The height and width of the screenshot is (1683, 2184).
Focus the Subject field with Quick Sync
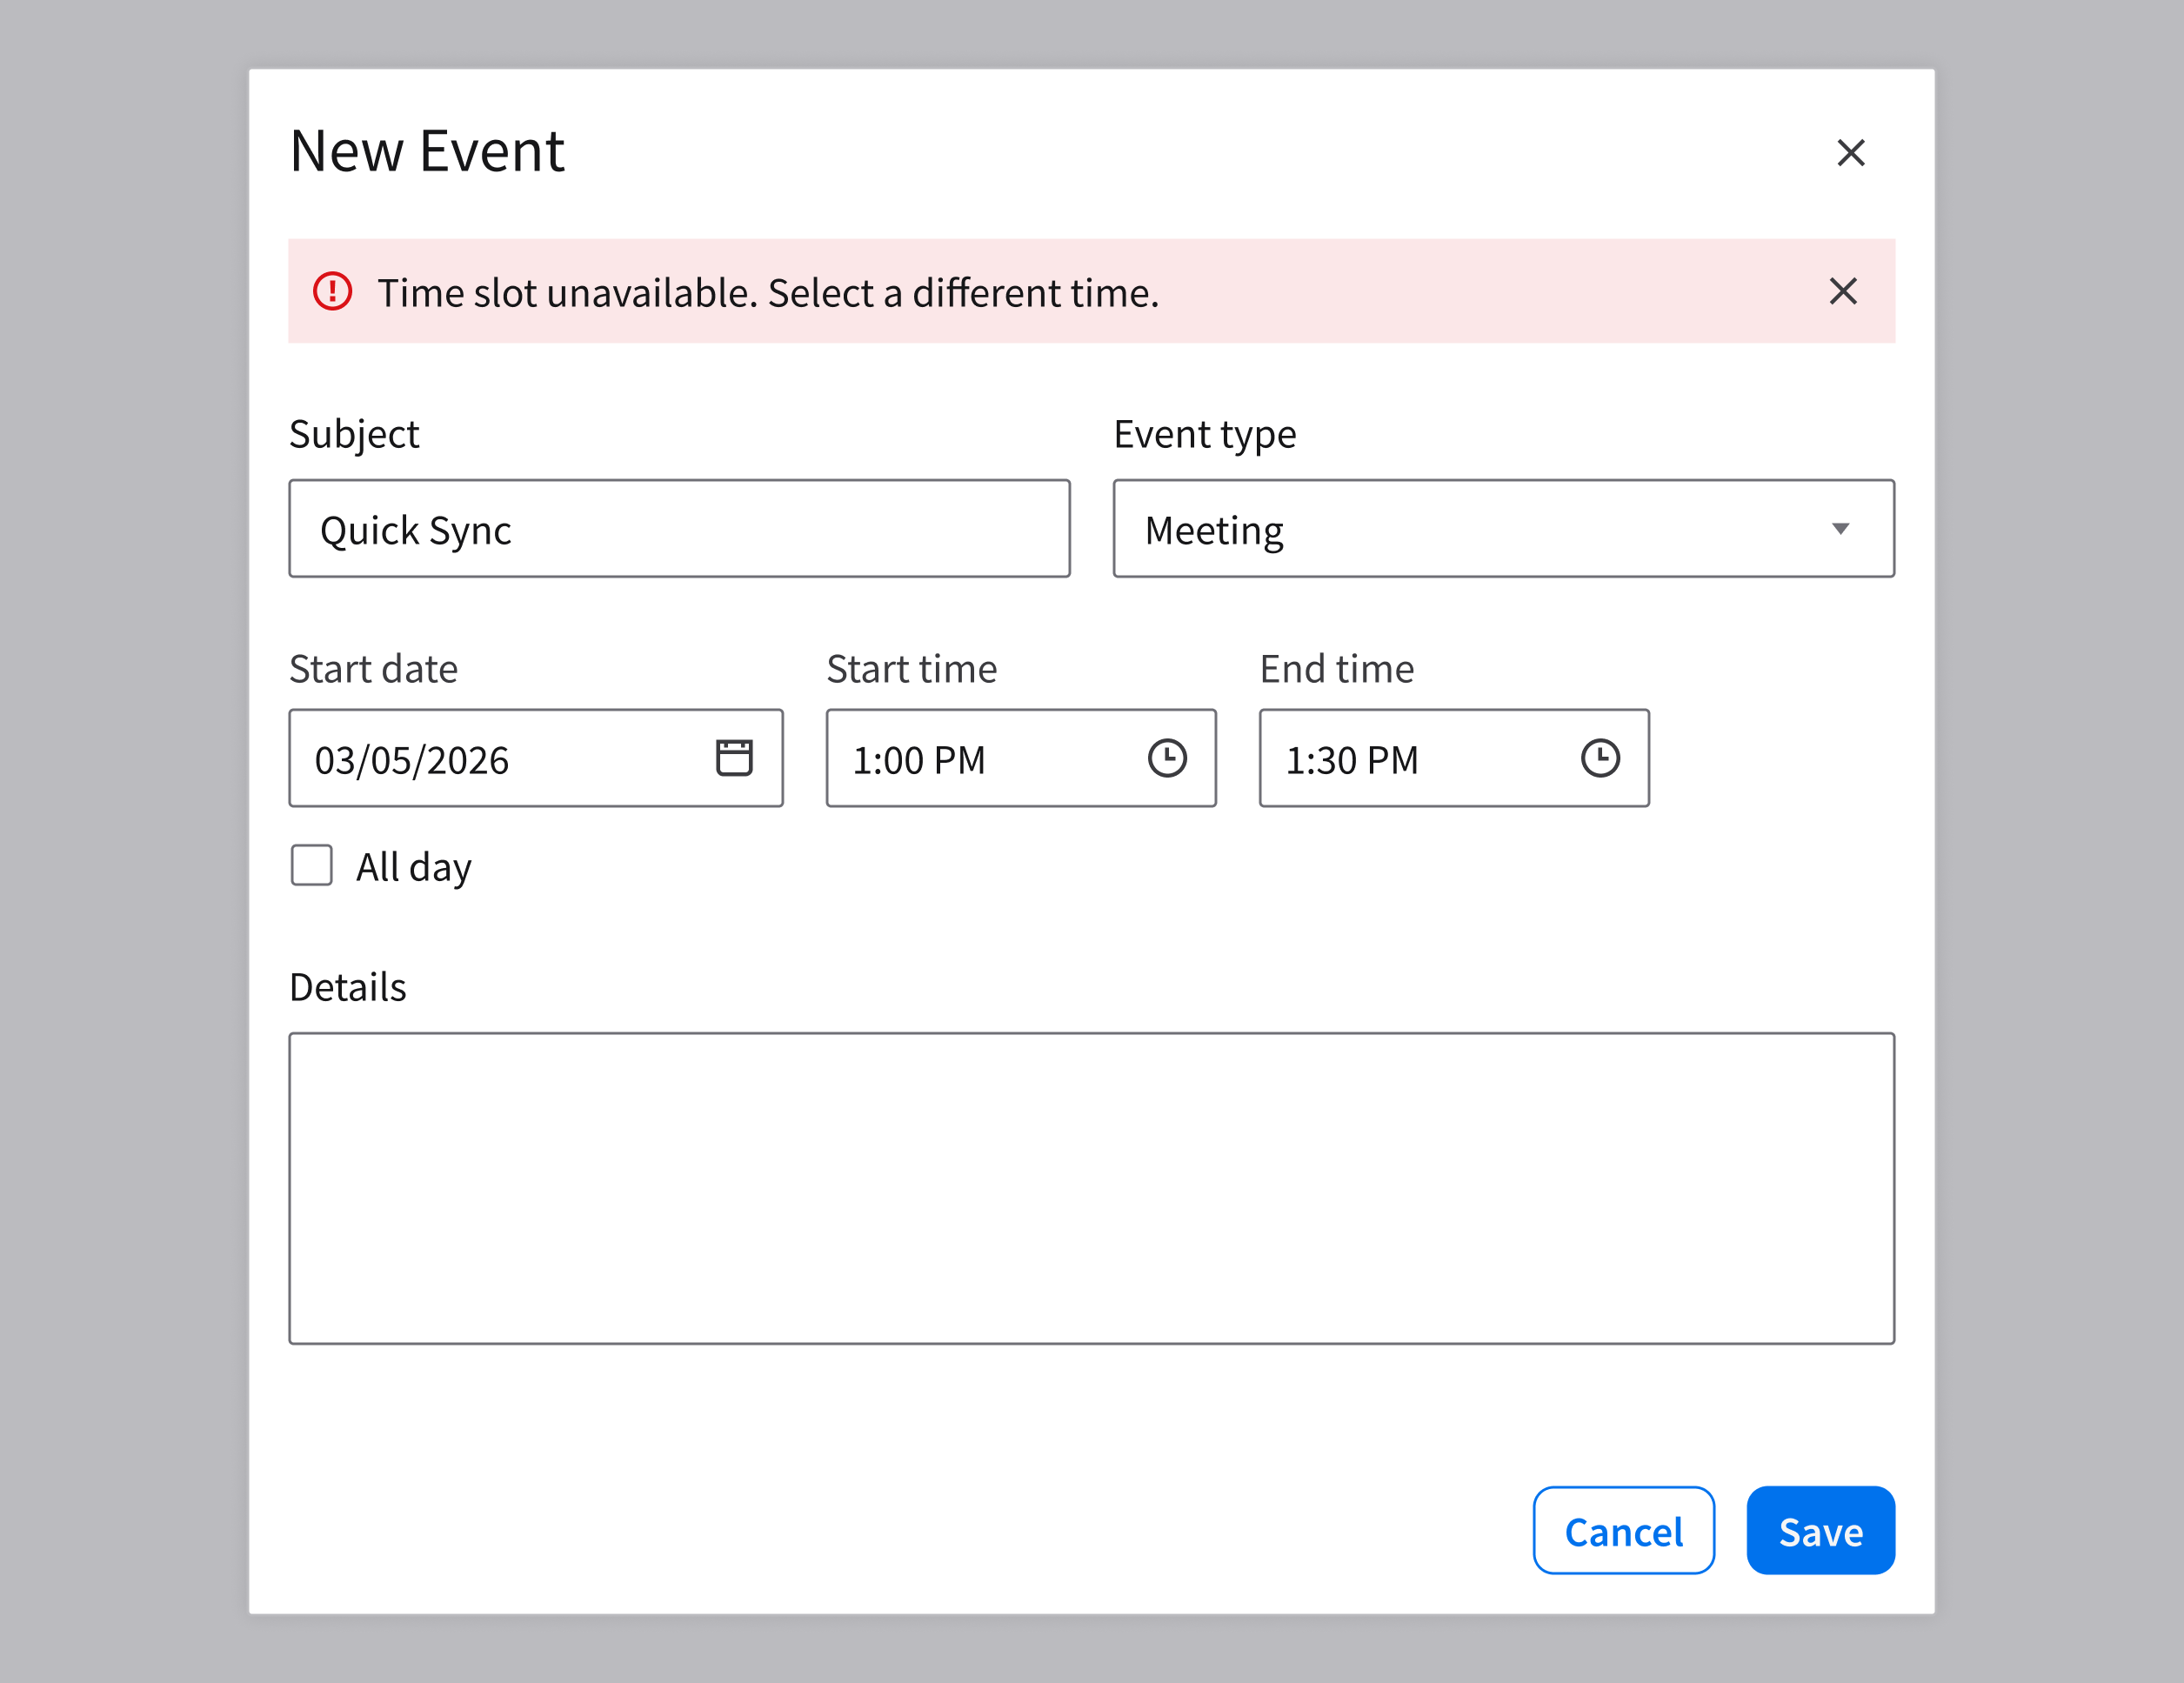679,528
